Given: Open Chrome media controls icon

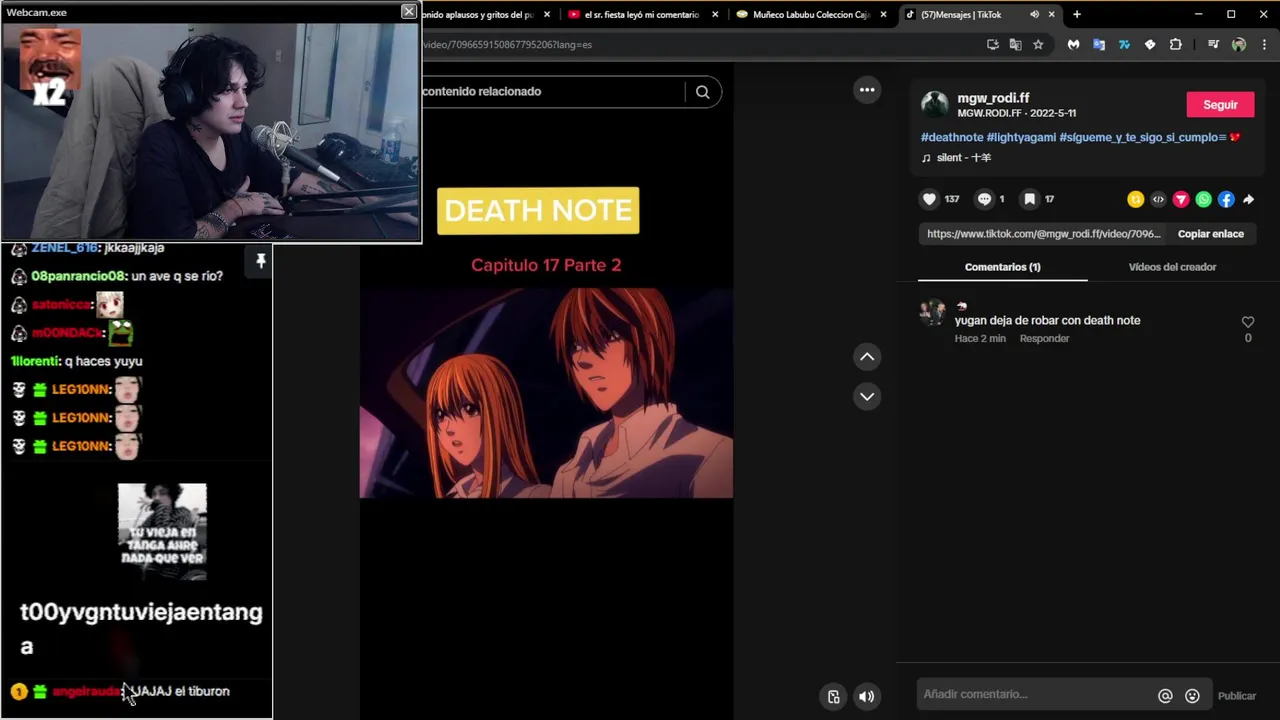Looking at the screenshot, I should [x=1213, y=44].
